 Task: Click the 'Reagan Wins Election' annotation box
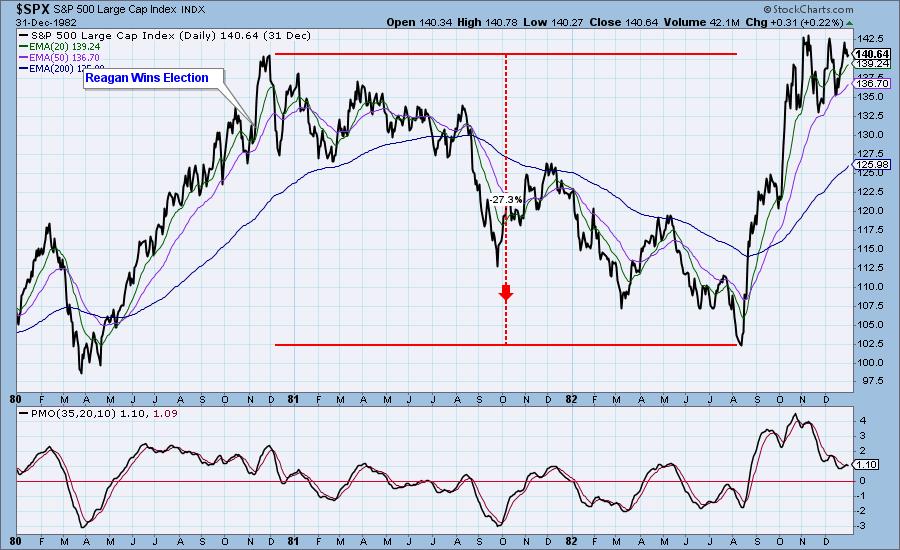coord(153,78)
